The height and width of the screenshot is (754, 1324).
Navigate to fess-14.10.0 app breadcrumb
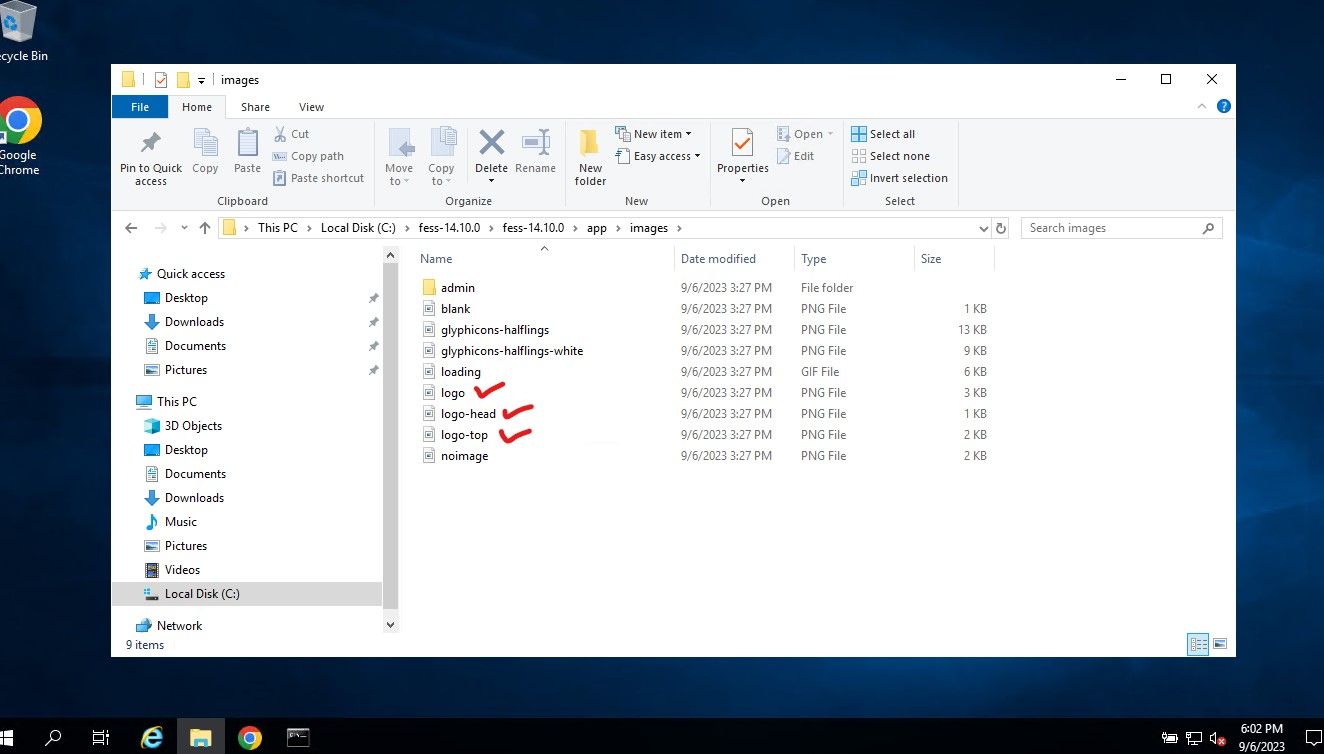(x=596, y=228)
